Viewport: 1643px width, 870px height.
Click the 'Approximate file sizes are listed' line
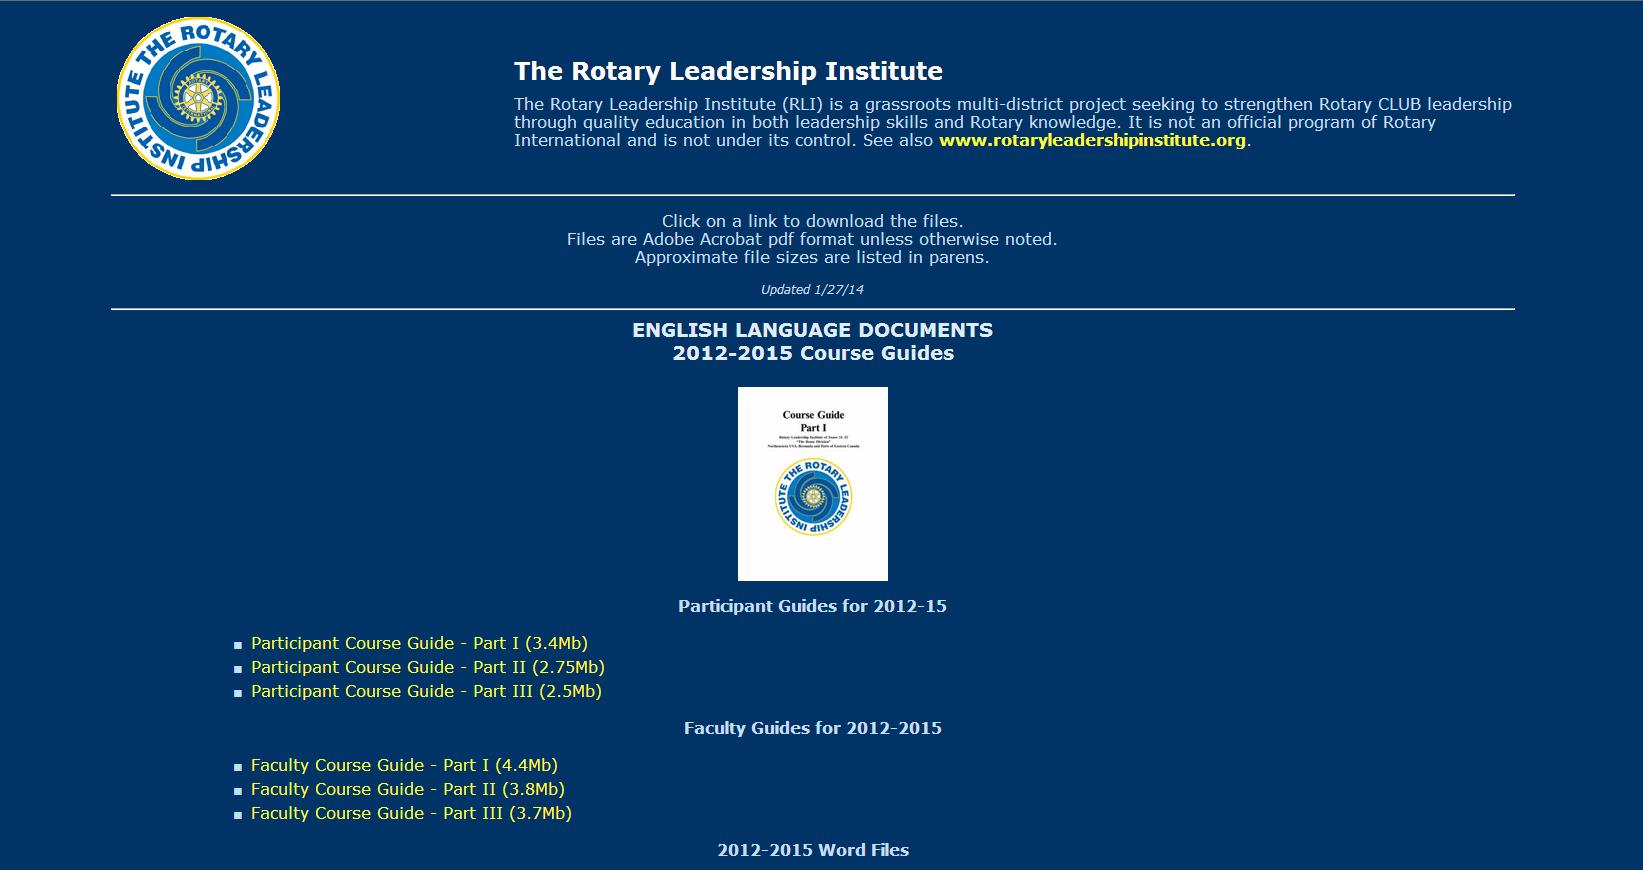coord(812,257)
